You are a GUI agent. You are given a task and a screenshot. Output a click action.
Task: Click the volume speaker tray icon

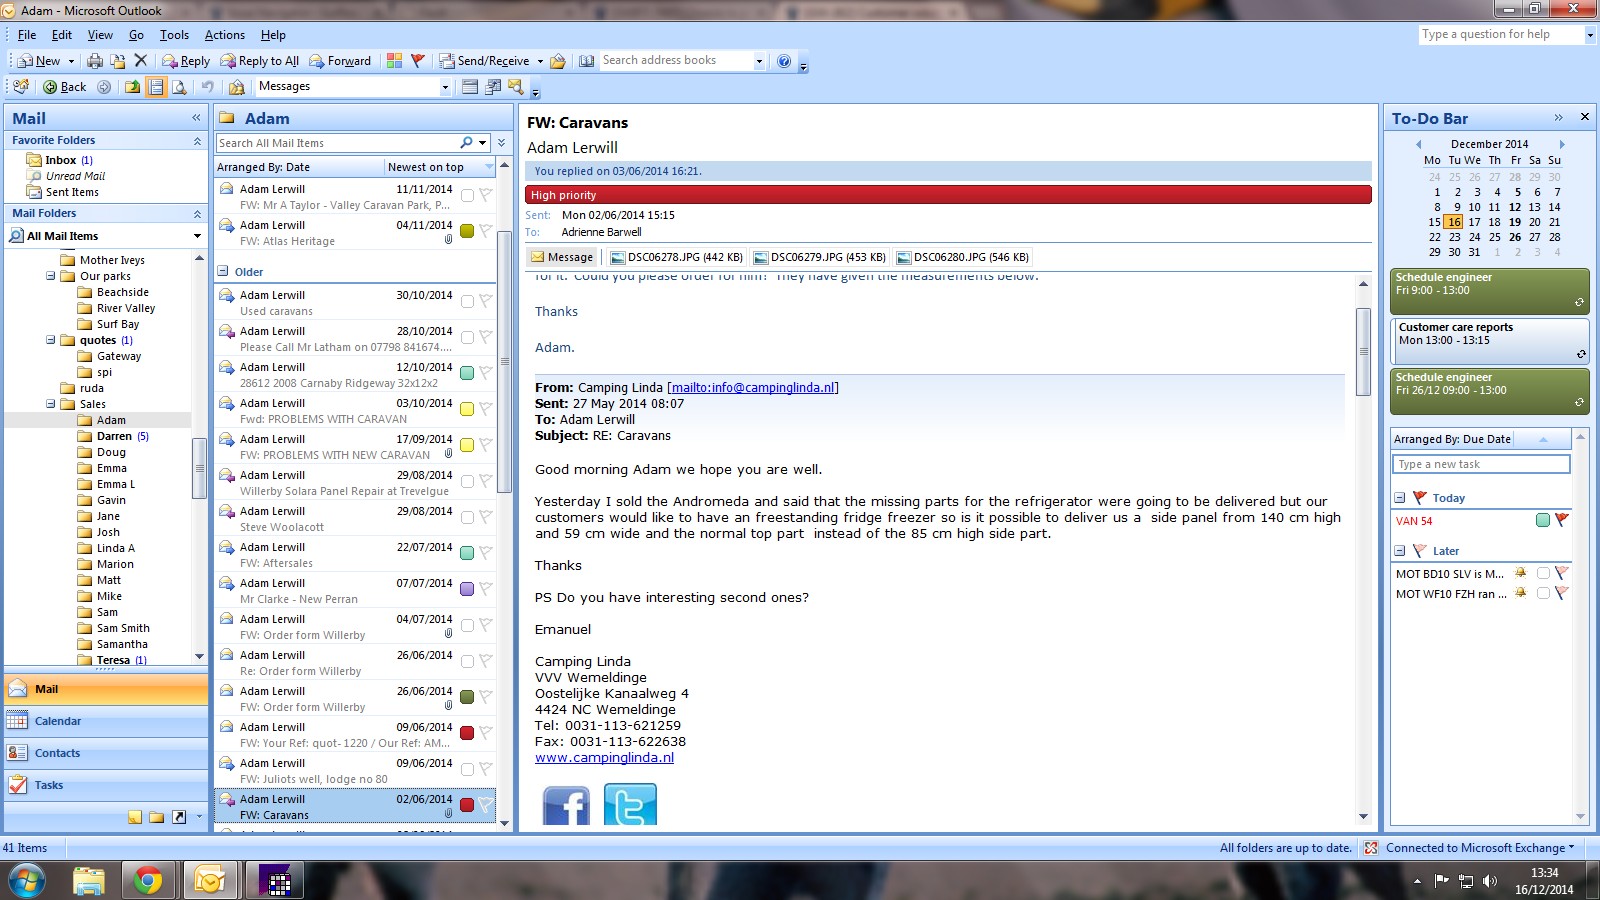coord(1490,881)
